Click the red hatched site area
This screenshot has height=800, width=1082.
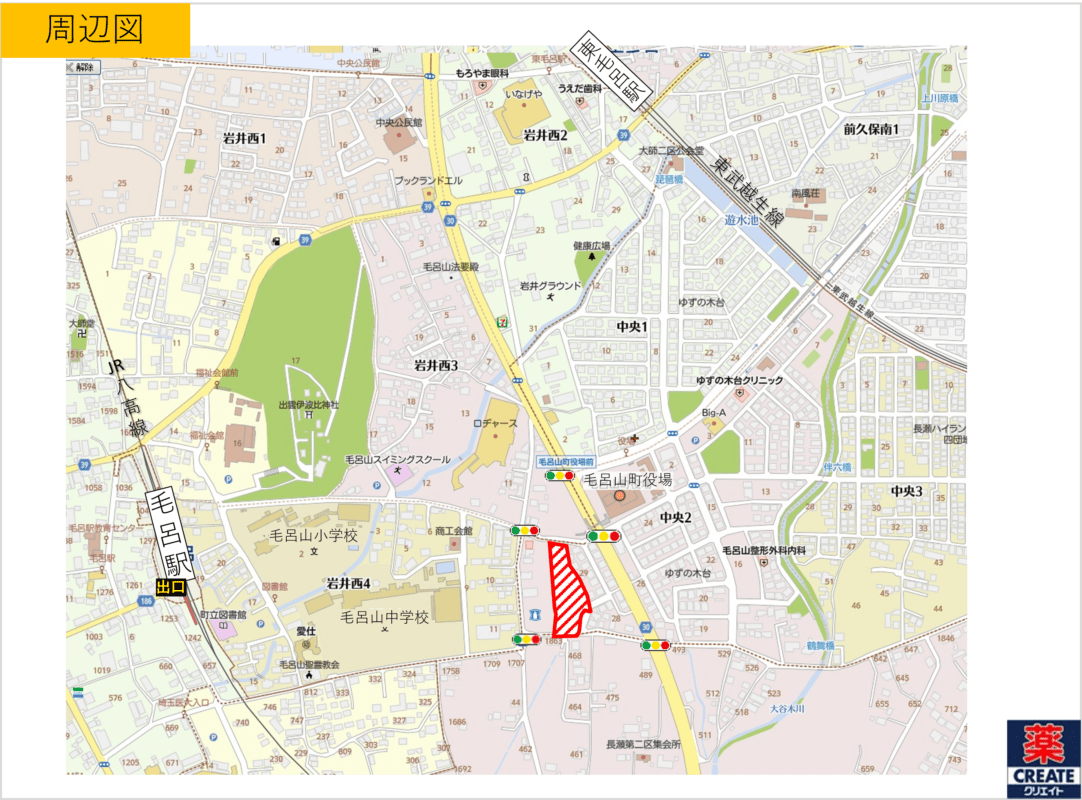click(x=570, y=590)
